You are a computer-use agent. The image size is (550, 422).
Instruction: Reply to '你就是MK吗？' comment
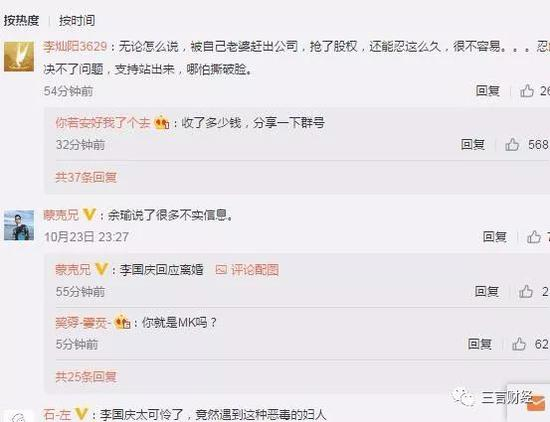(x=479, y=344)
